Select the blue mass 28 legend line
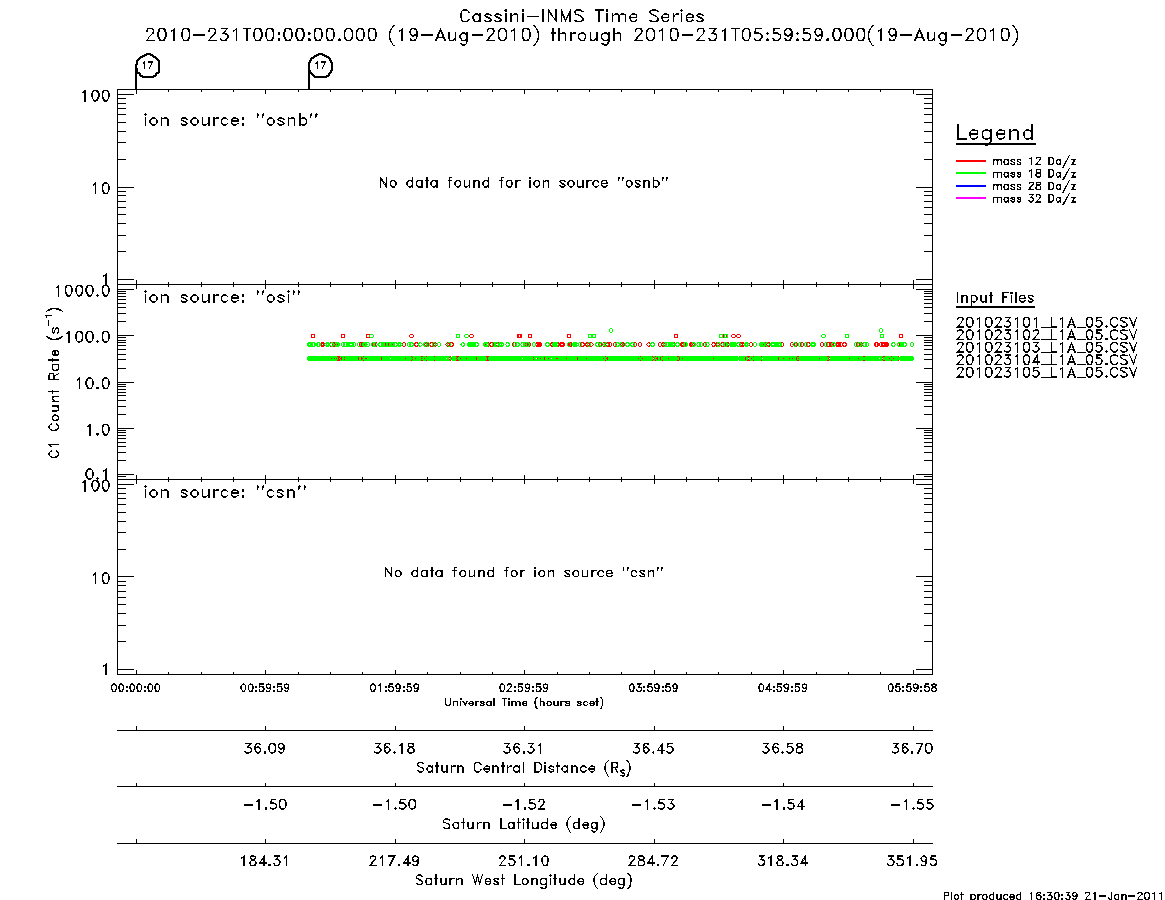 (x=970, y=187)
